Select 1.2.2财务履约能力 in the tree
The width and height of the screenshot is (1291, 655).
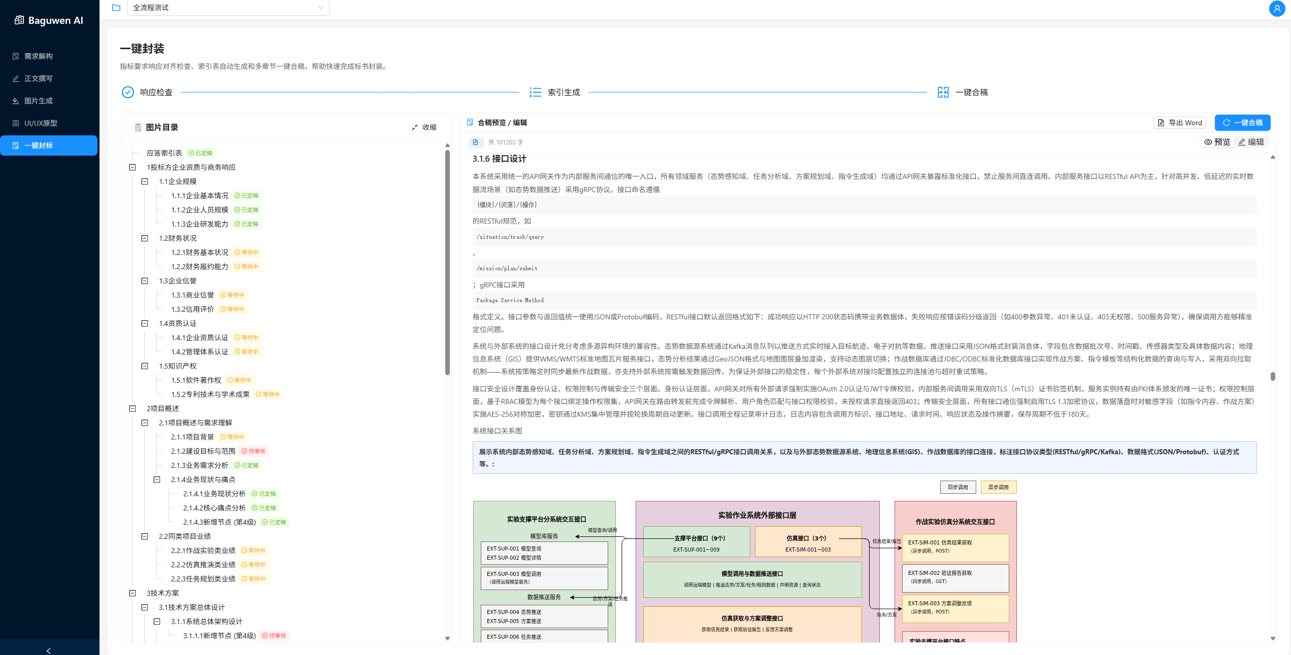[x=199, y=266]
